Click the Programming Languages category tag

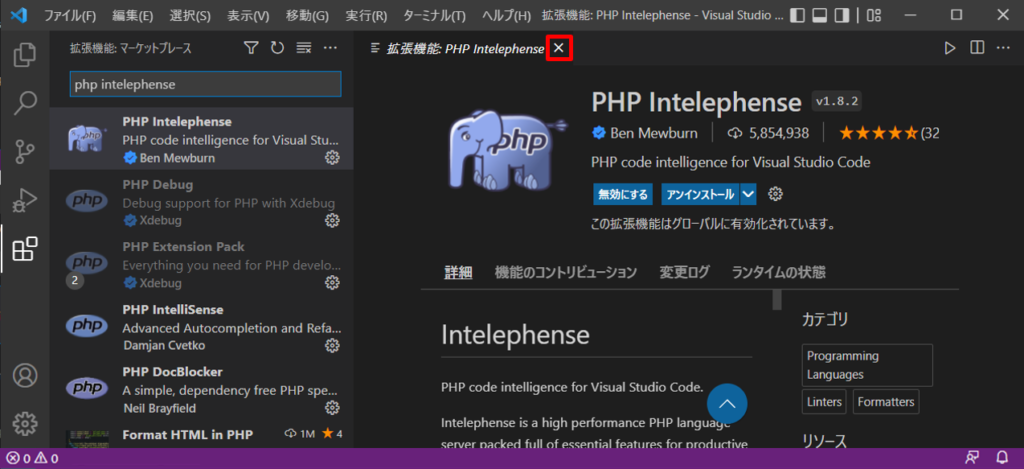867,366
